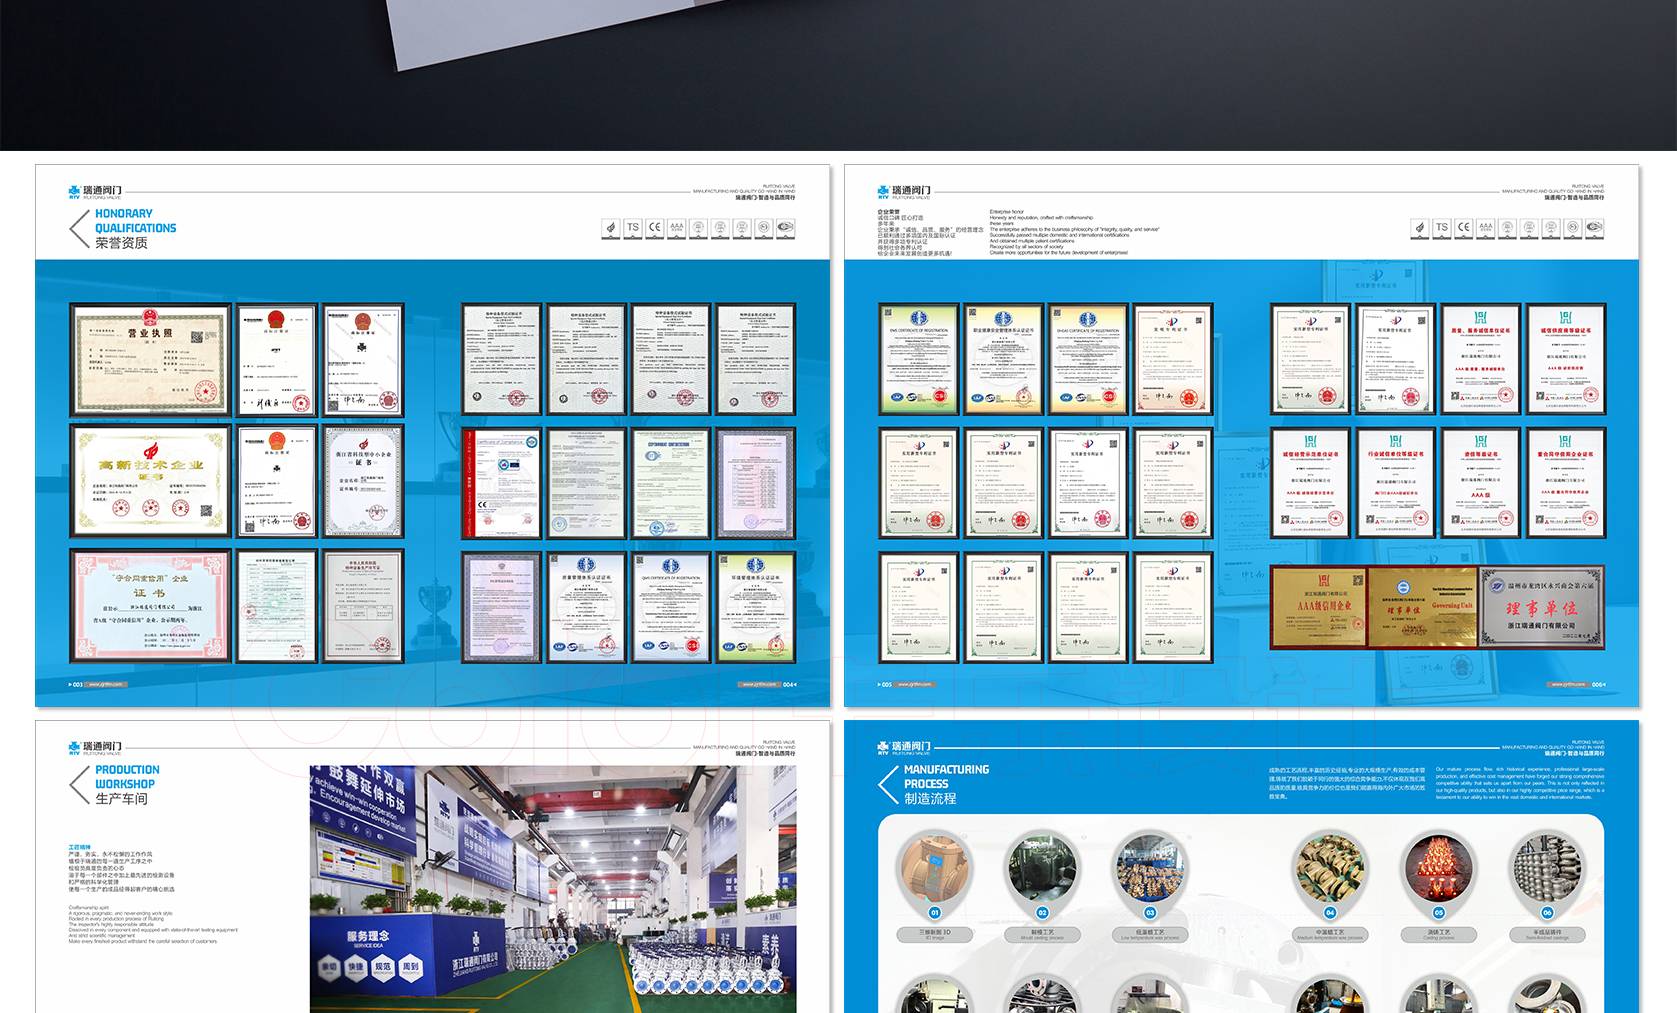This screenshot has height=1013, width=1677.
Task: Click the TS badge on Honorary Qualifications page
Action: click(x=632, y=228)
